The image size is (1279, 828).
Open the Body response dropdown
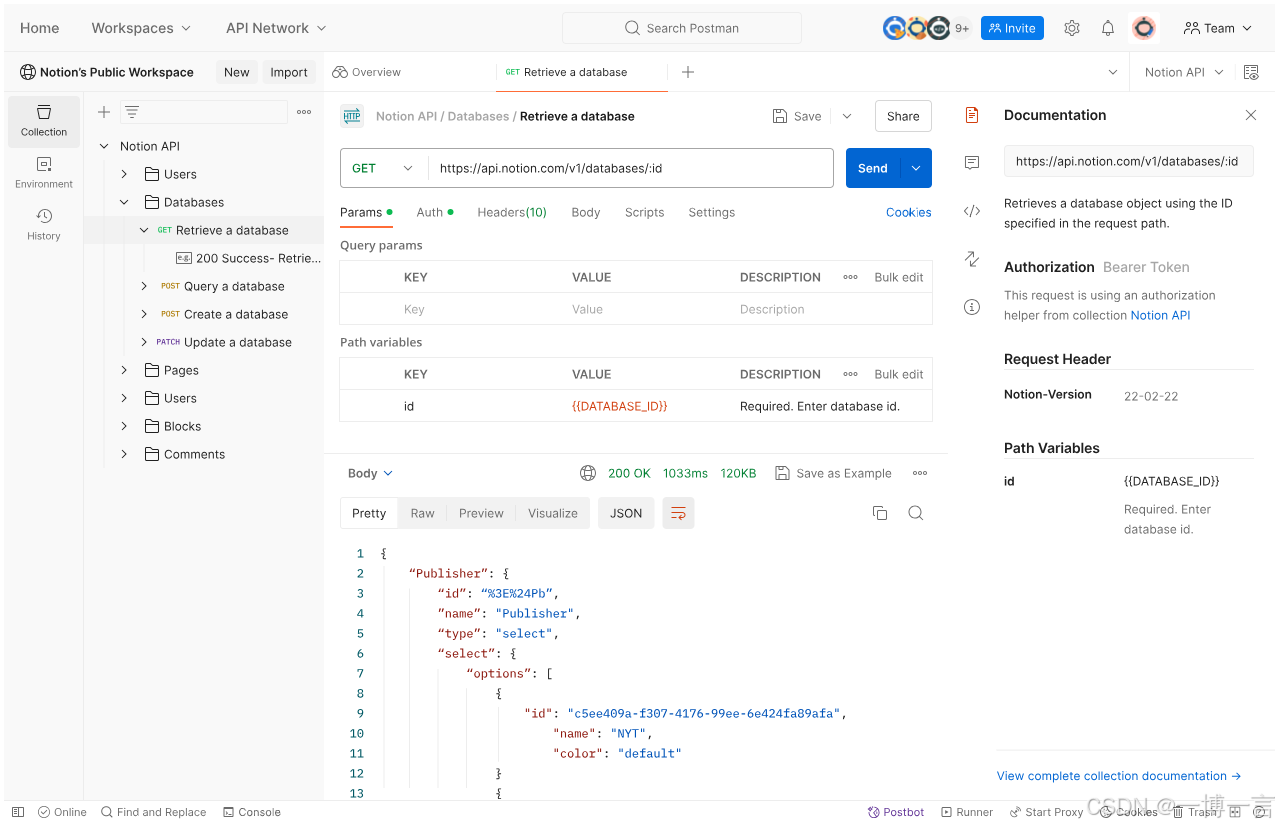[370, 473]
